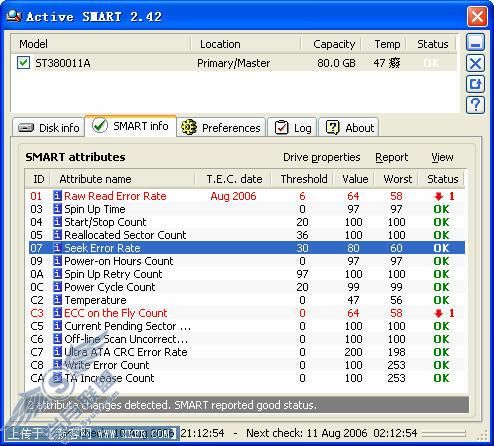Click the drive list Status column header
The image size is (494, 446).
(432, 44)
